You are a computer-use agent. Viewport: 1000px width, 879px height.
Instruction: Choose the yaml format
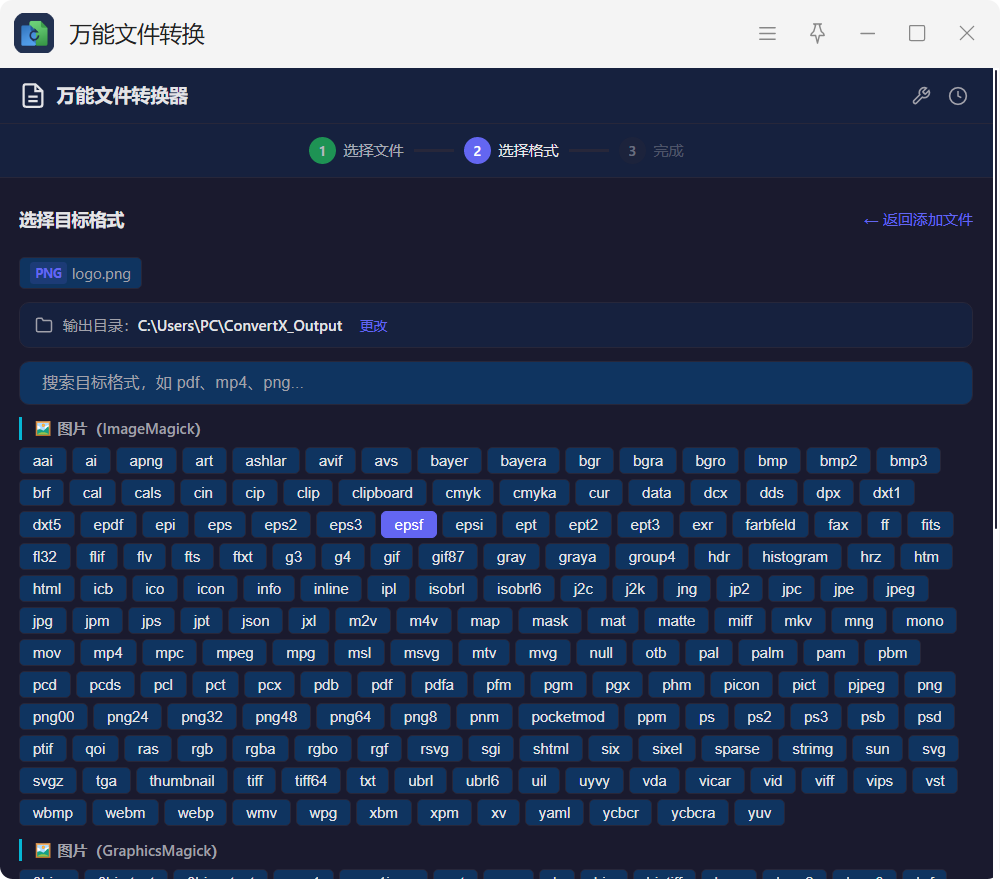coord(554,813)
